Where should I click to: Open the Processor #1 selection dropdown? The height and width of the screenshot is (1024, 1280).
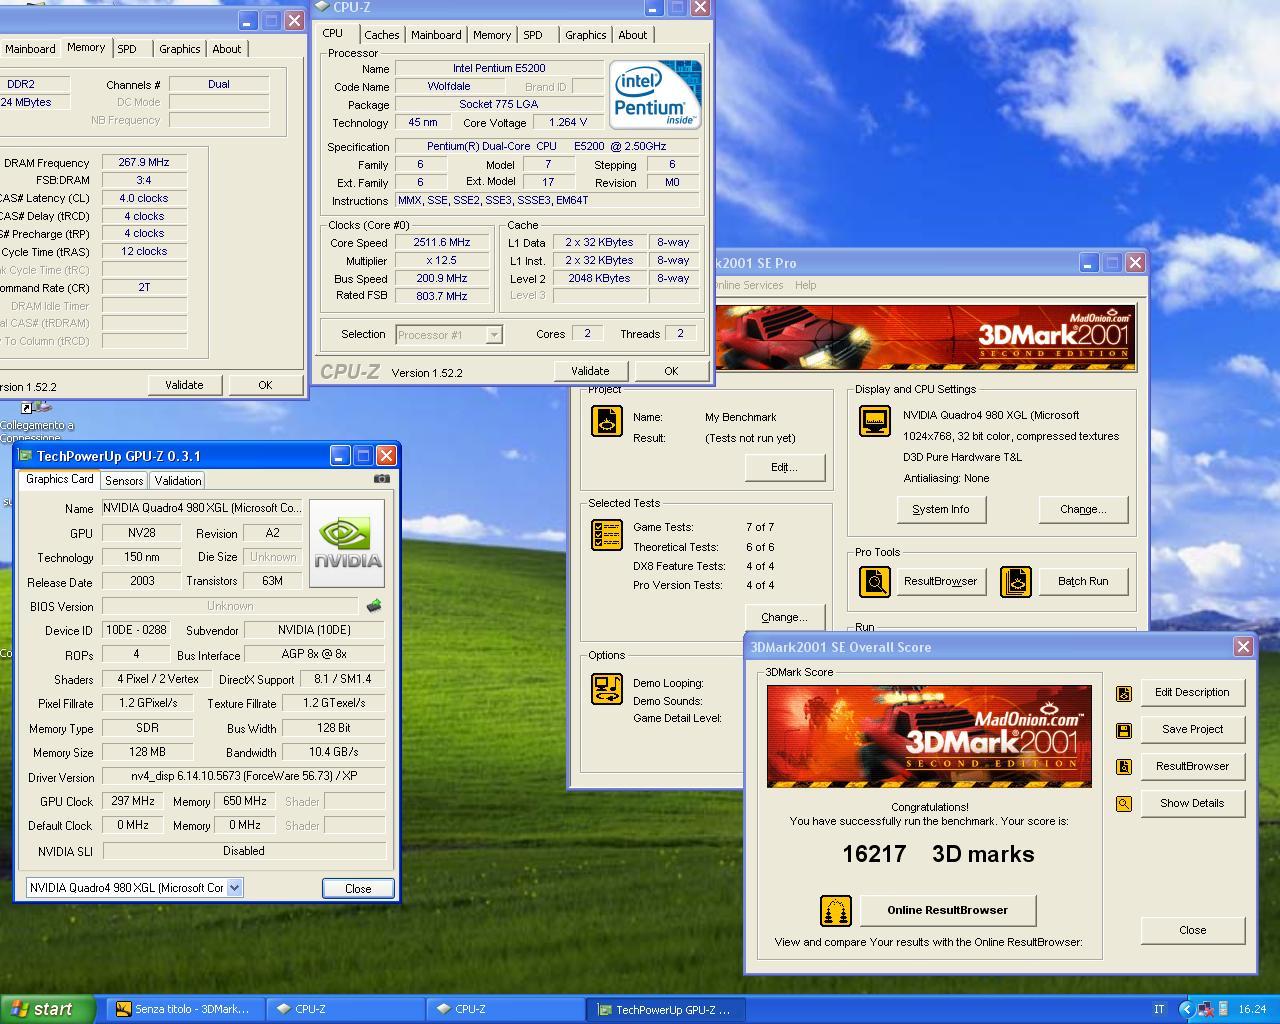pyautogui.click(x=494, y=335)
